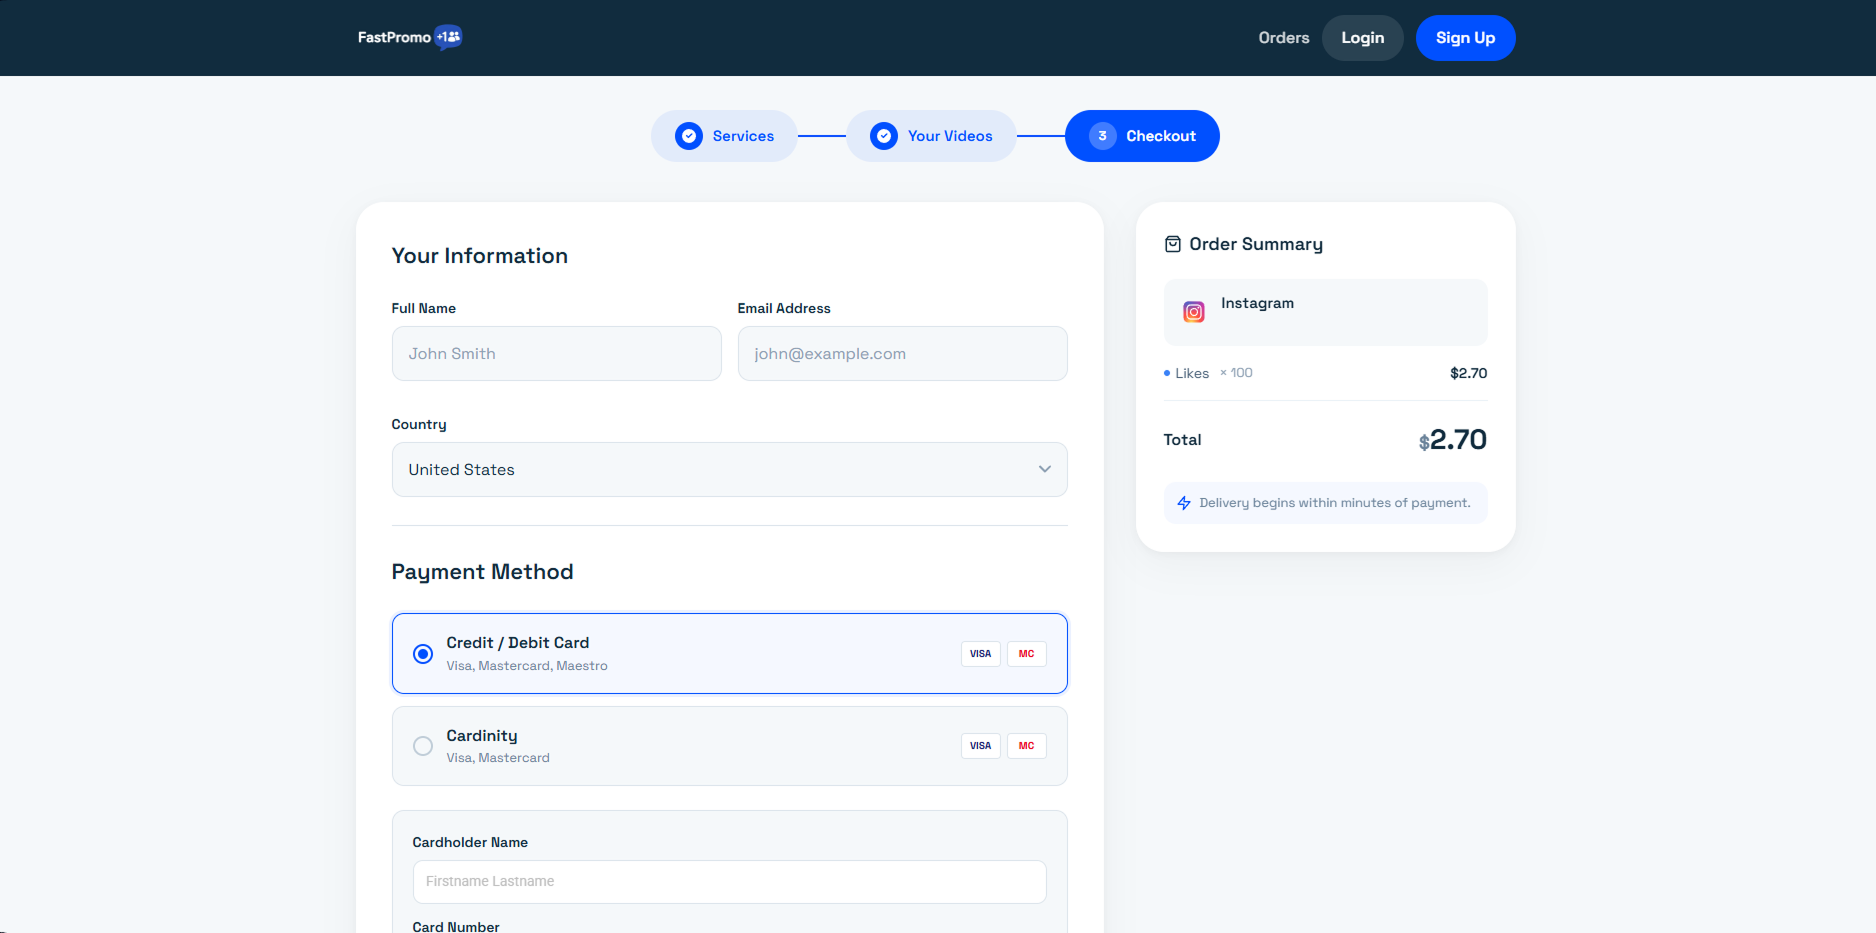The width and height of the screenshot is (1876, 933).
Task: Focus the Cardholder Name input field
Action: click(x=730, y=882)
